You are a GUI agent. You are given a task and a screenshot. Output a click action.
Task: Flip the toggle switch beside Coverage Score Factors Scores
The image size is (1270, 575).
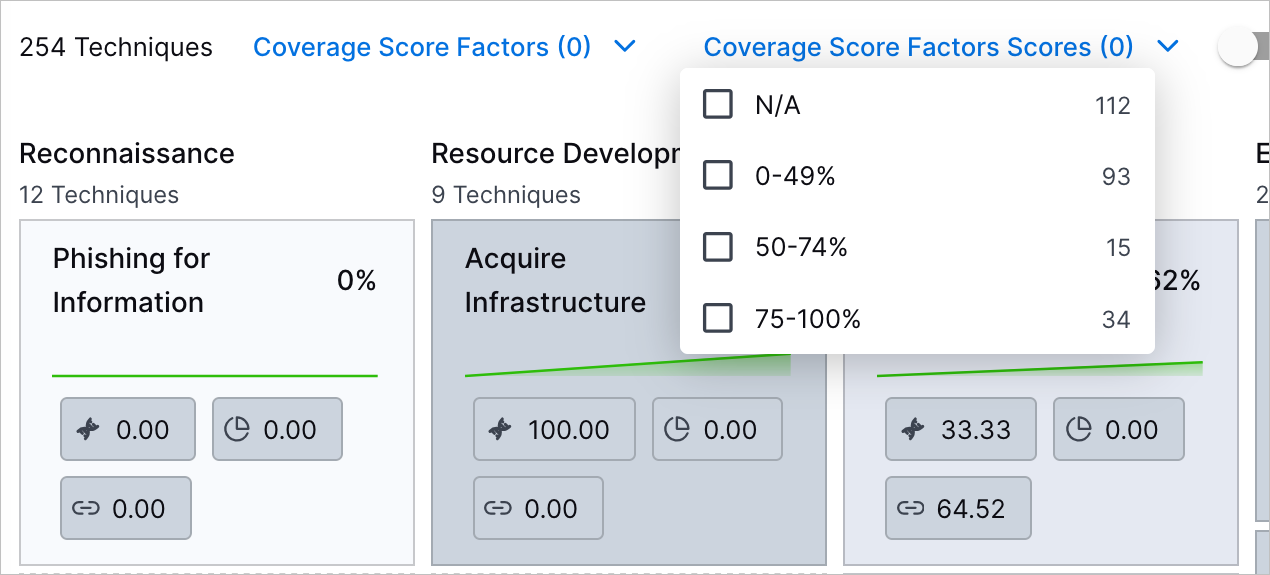[x=1243, y=47]
